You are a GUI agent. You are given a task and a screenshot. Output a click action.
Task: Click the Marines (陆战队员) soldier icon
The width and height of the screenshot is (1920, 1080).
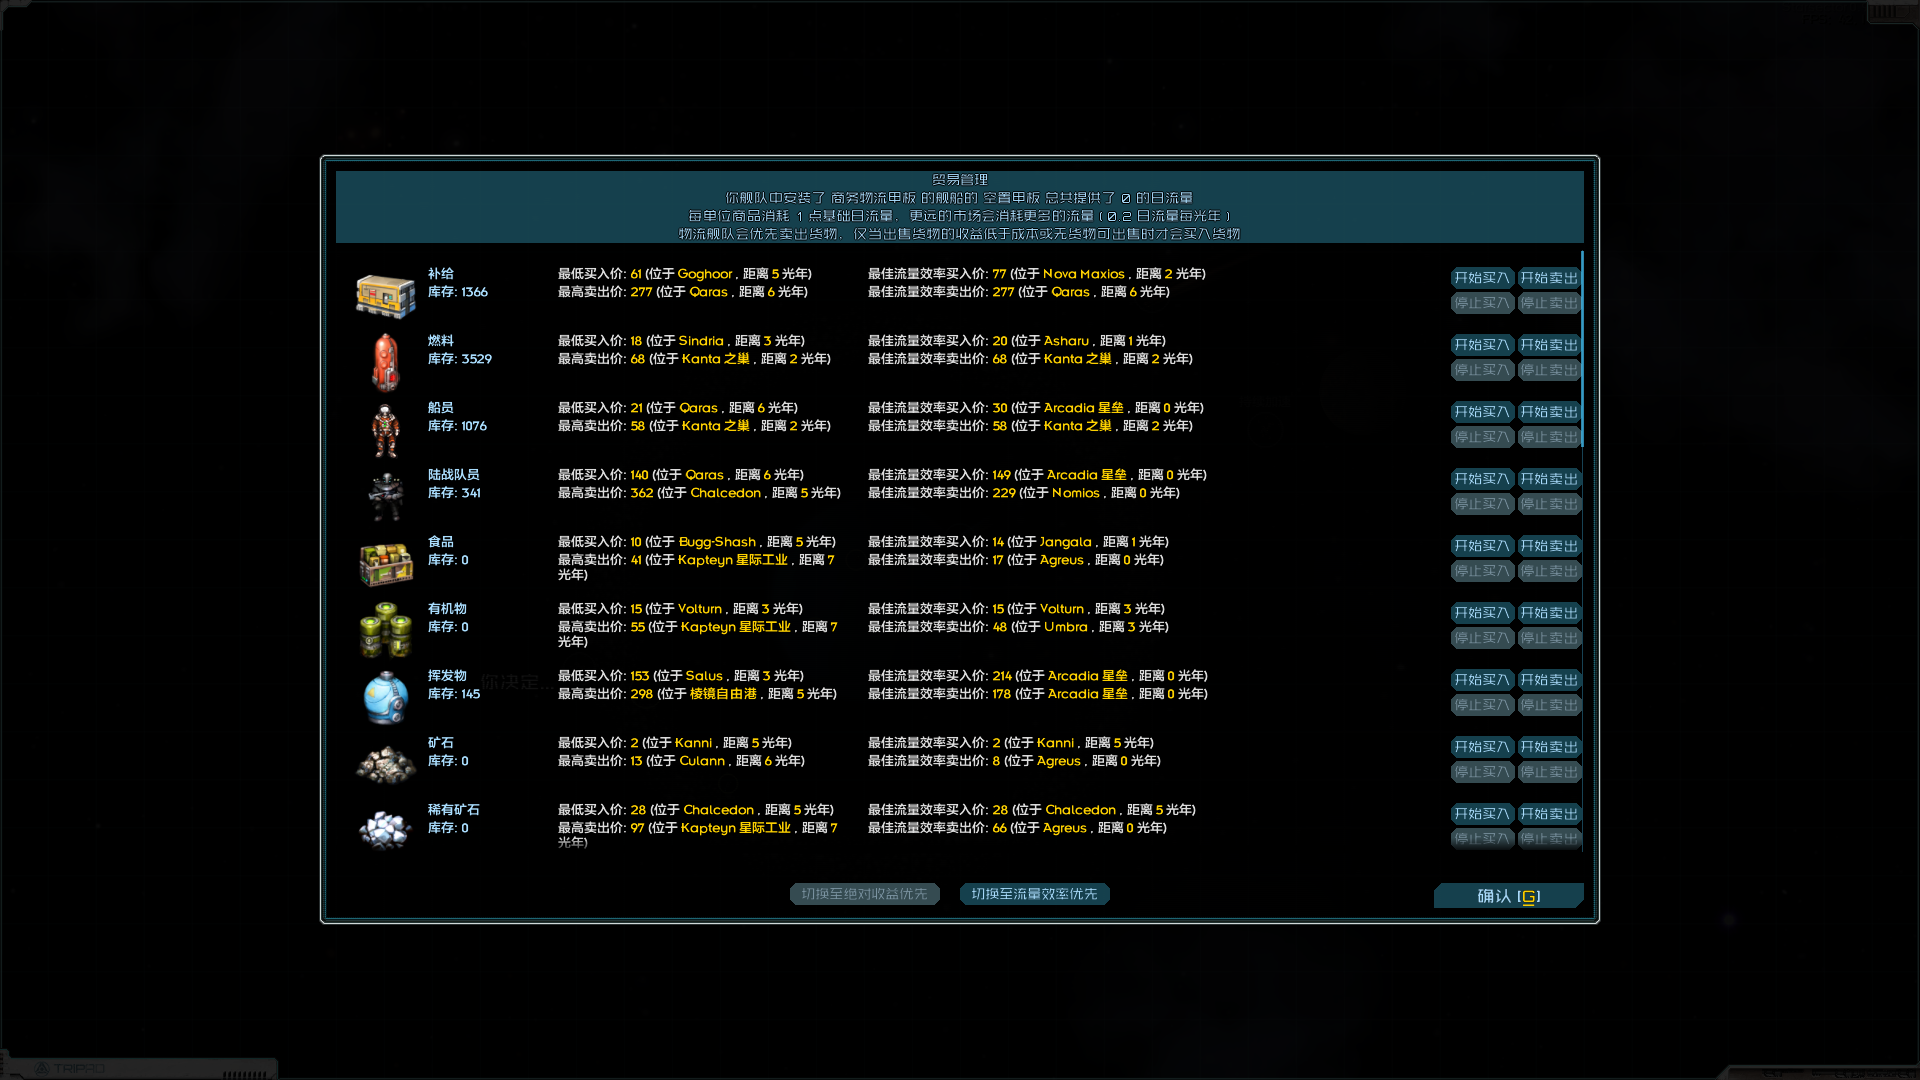385,496
